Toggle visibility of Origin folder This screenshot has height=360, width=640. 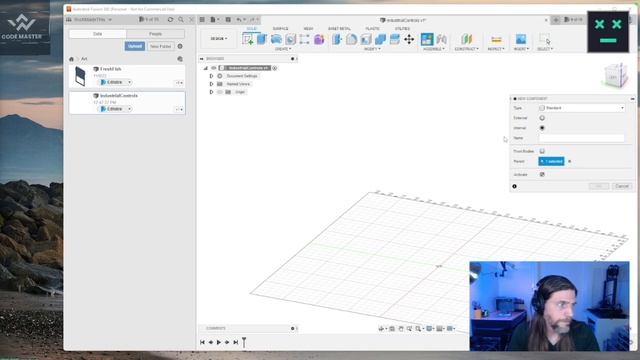pos(220,92)
